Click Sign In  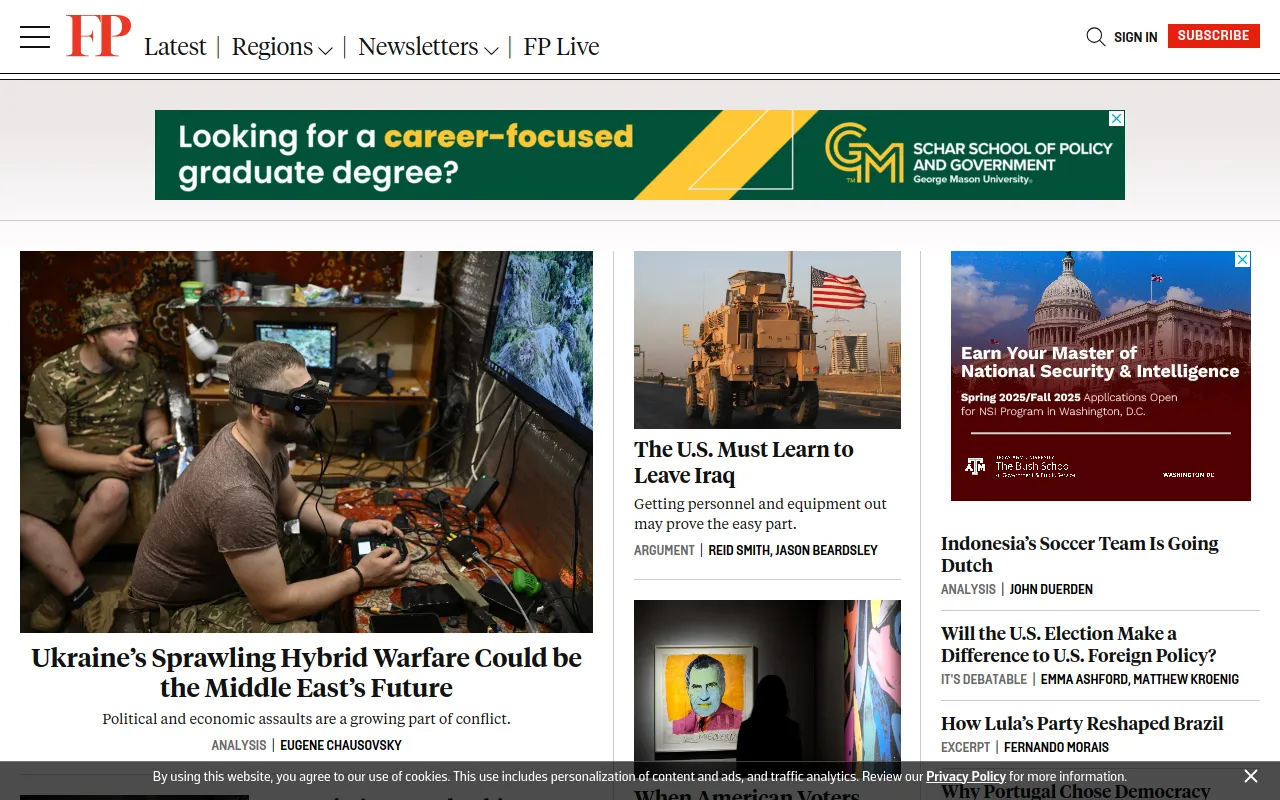pos(1136,37)
